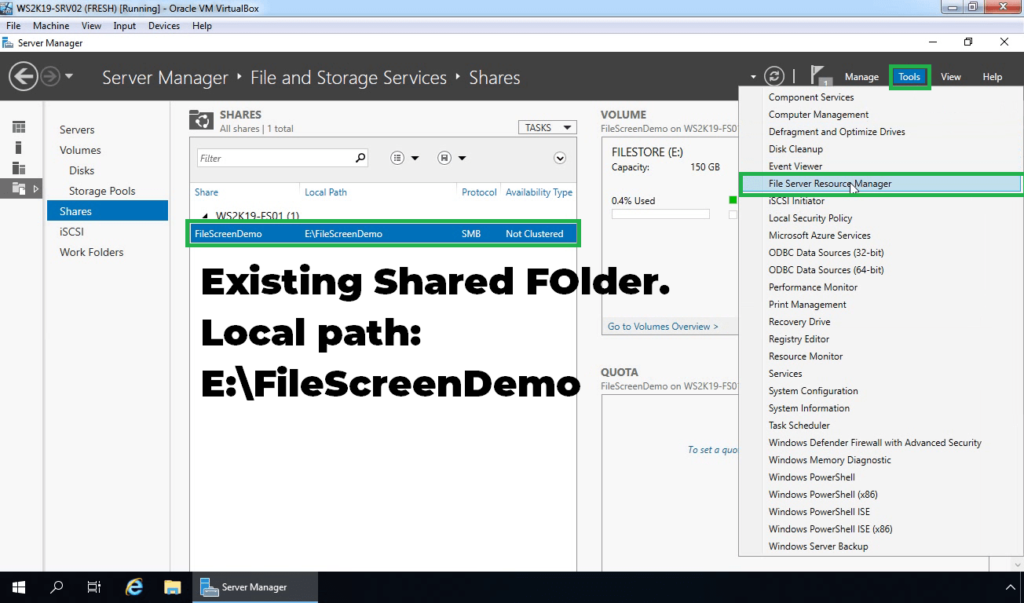The image size is (1024, 603).
Task: Click the search magnifier in Filter box
Action: [360, 158]
